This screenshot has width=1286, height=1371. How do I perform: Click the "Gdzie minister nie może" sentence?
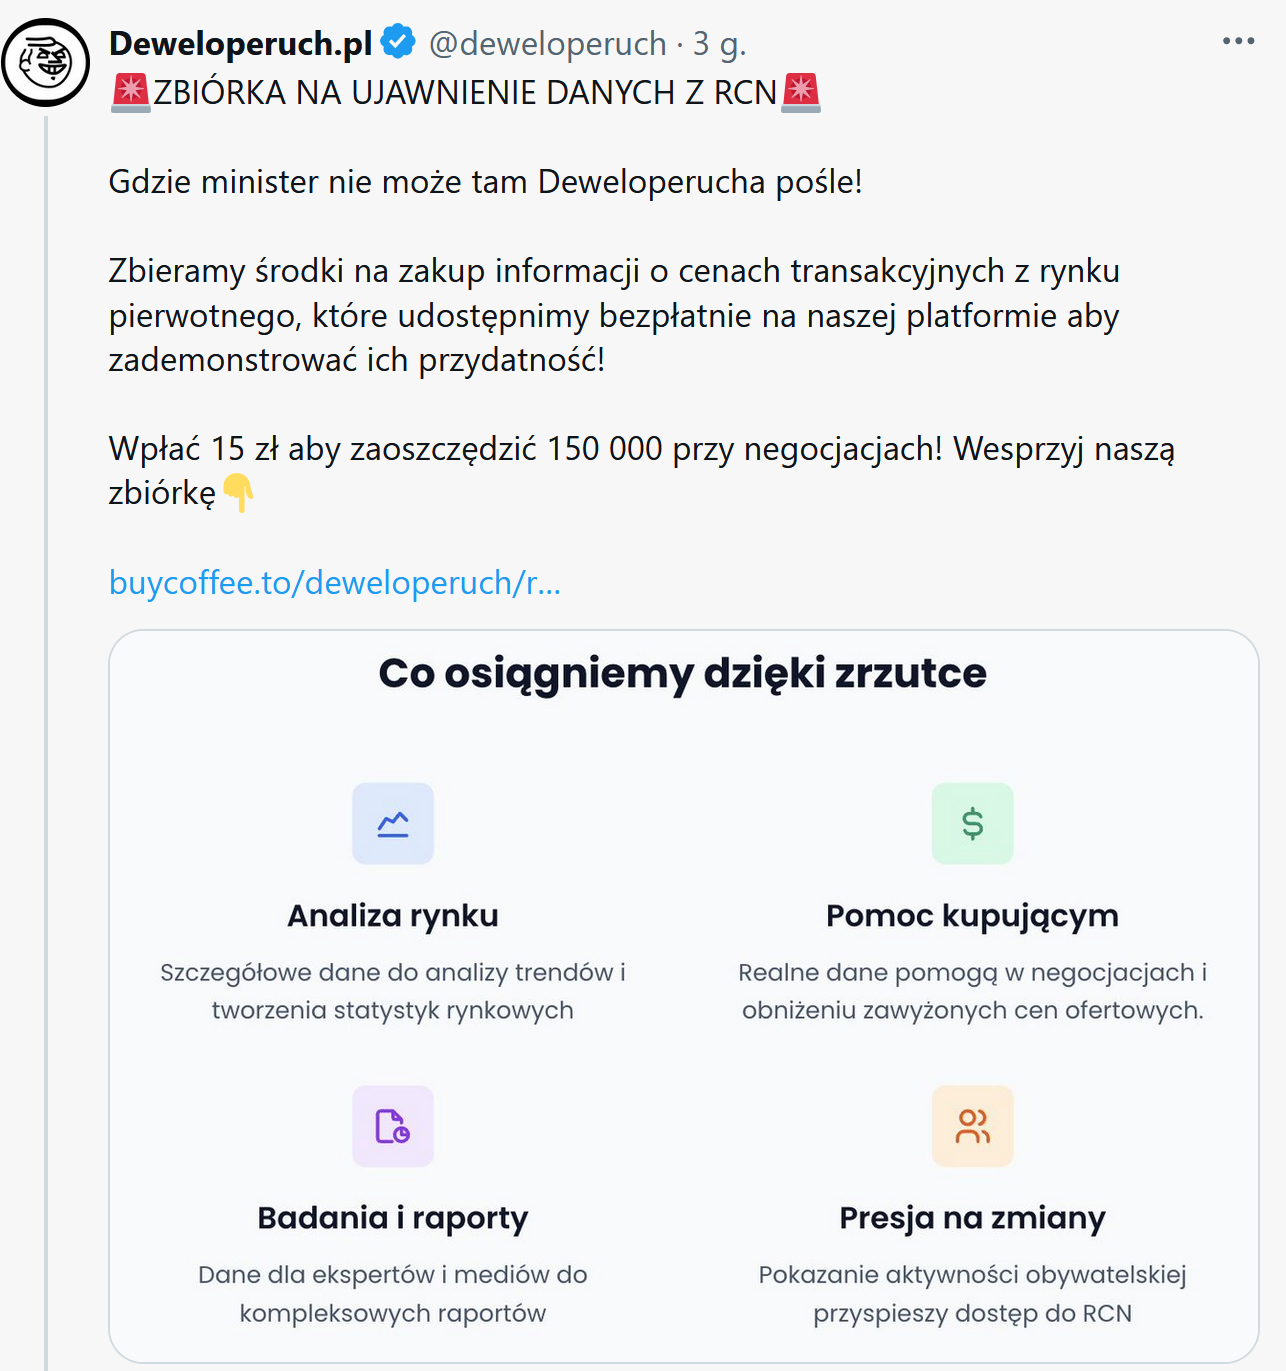point(485,182)
